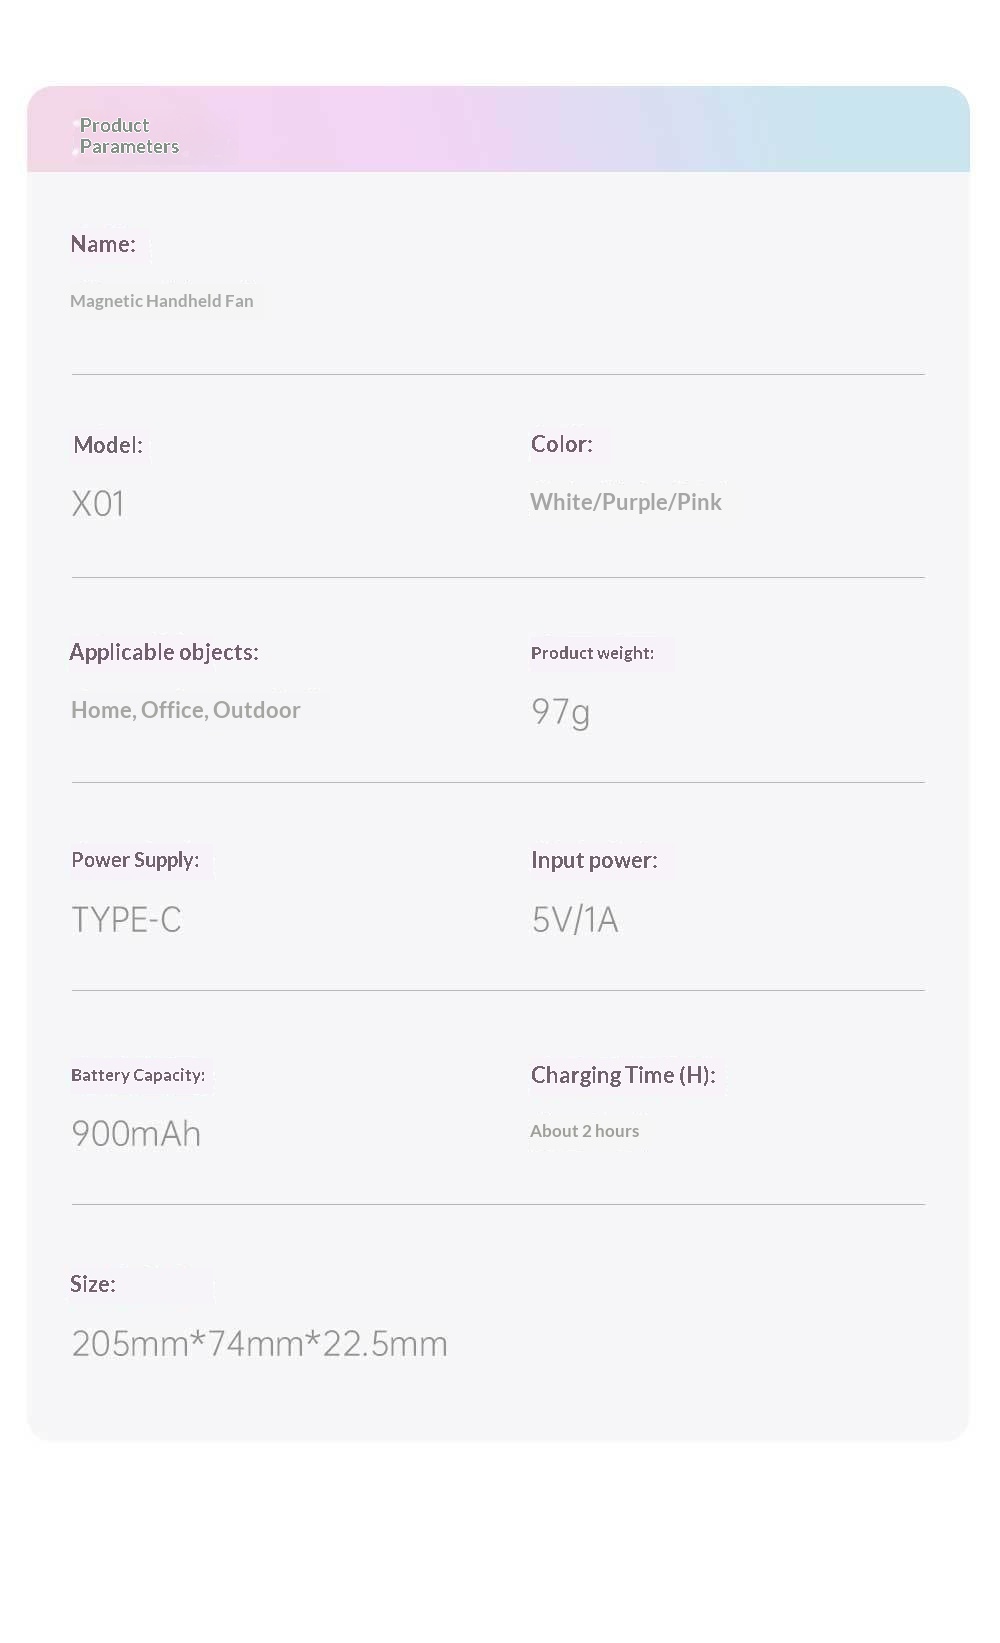
Task: Click the White/Purple/Pink color value
Action: pyautogui.click(x=626, y=502)
